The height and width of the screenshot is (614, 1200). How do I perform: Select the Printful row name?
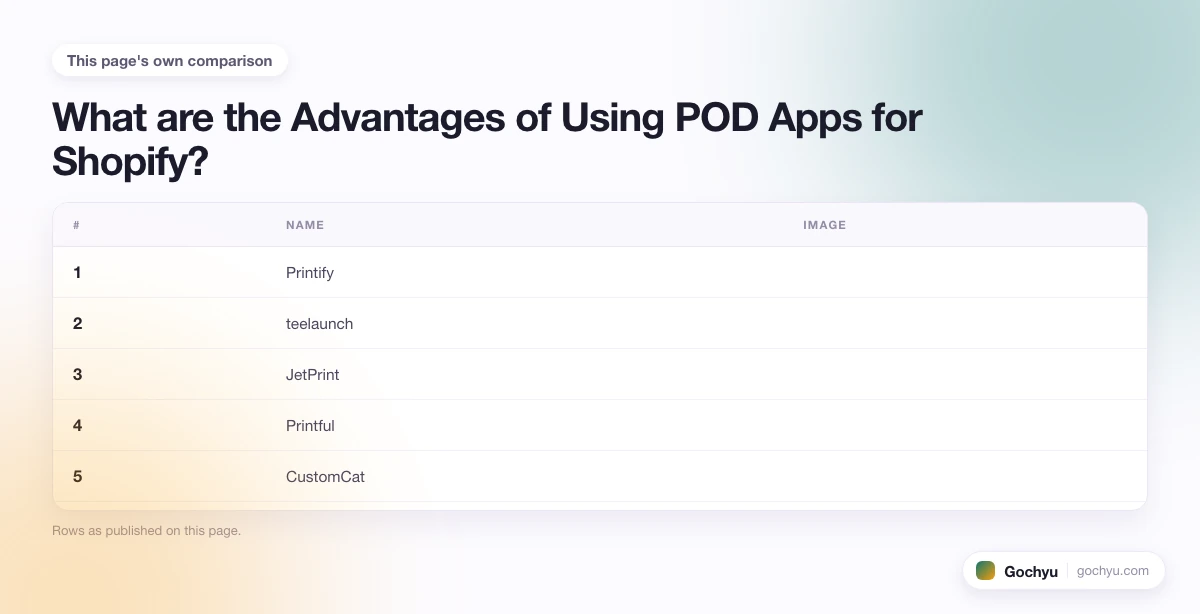[x=310, y=425]
